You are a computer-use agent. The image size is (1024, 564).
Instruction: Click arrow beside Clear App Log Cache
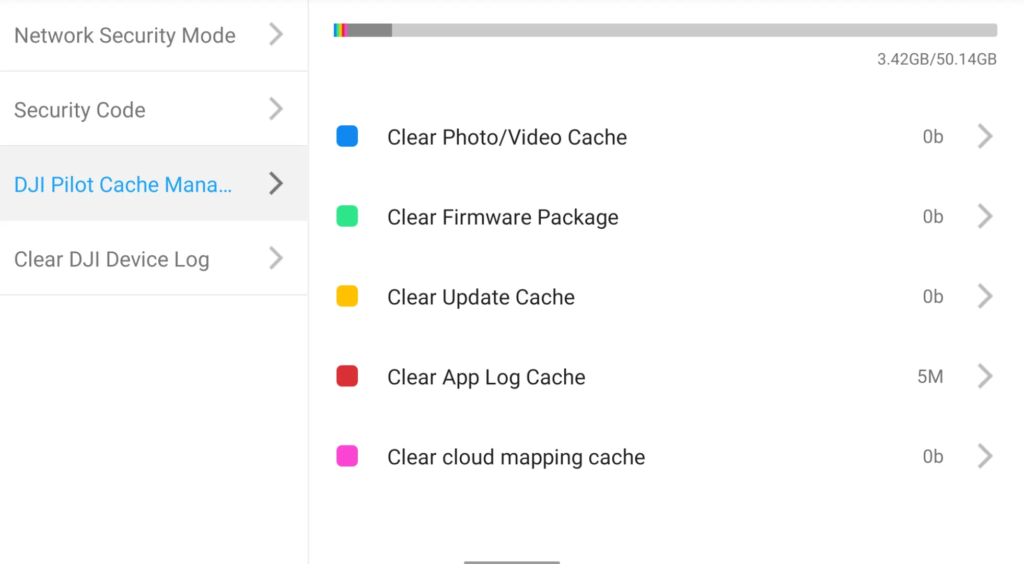[x=985, y=376]
